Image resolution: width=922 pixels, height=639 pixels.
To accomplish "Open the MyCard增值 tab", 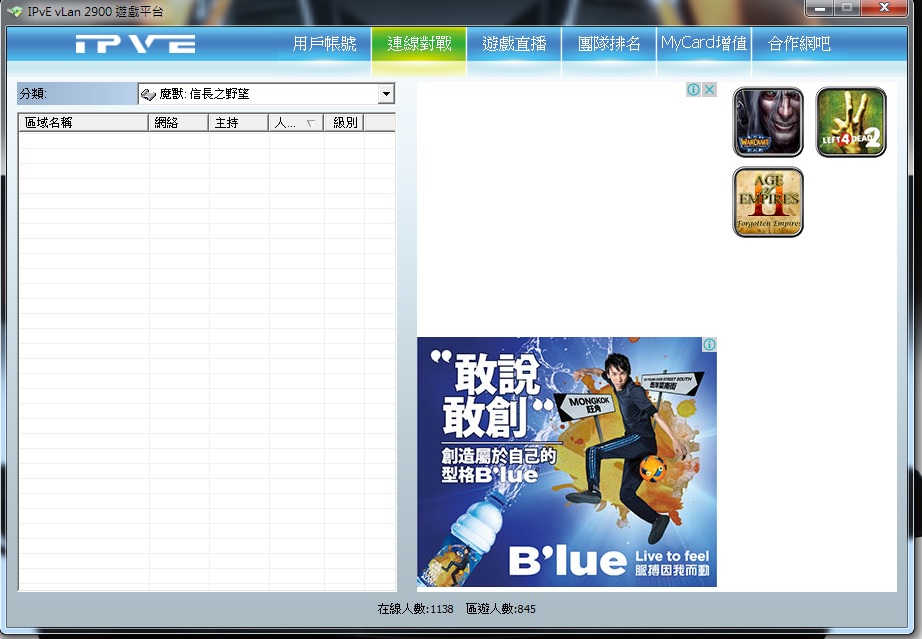I will (x=704, y=44).
